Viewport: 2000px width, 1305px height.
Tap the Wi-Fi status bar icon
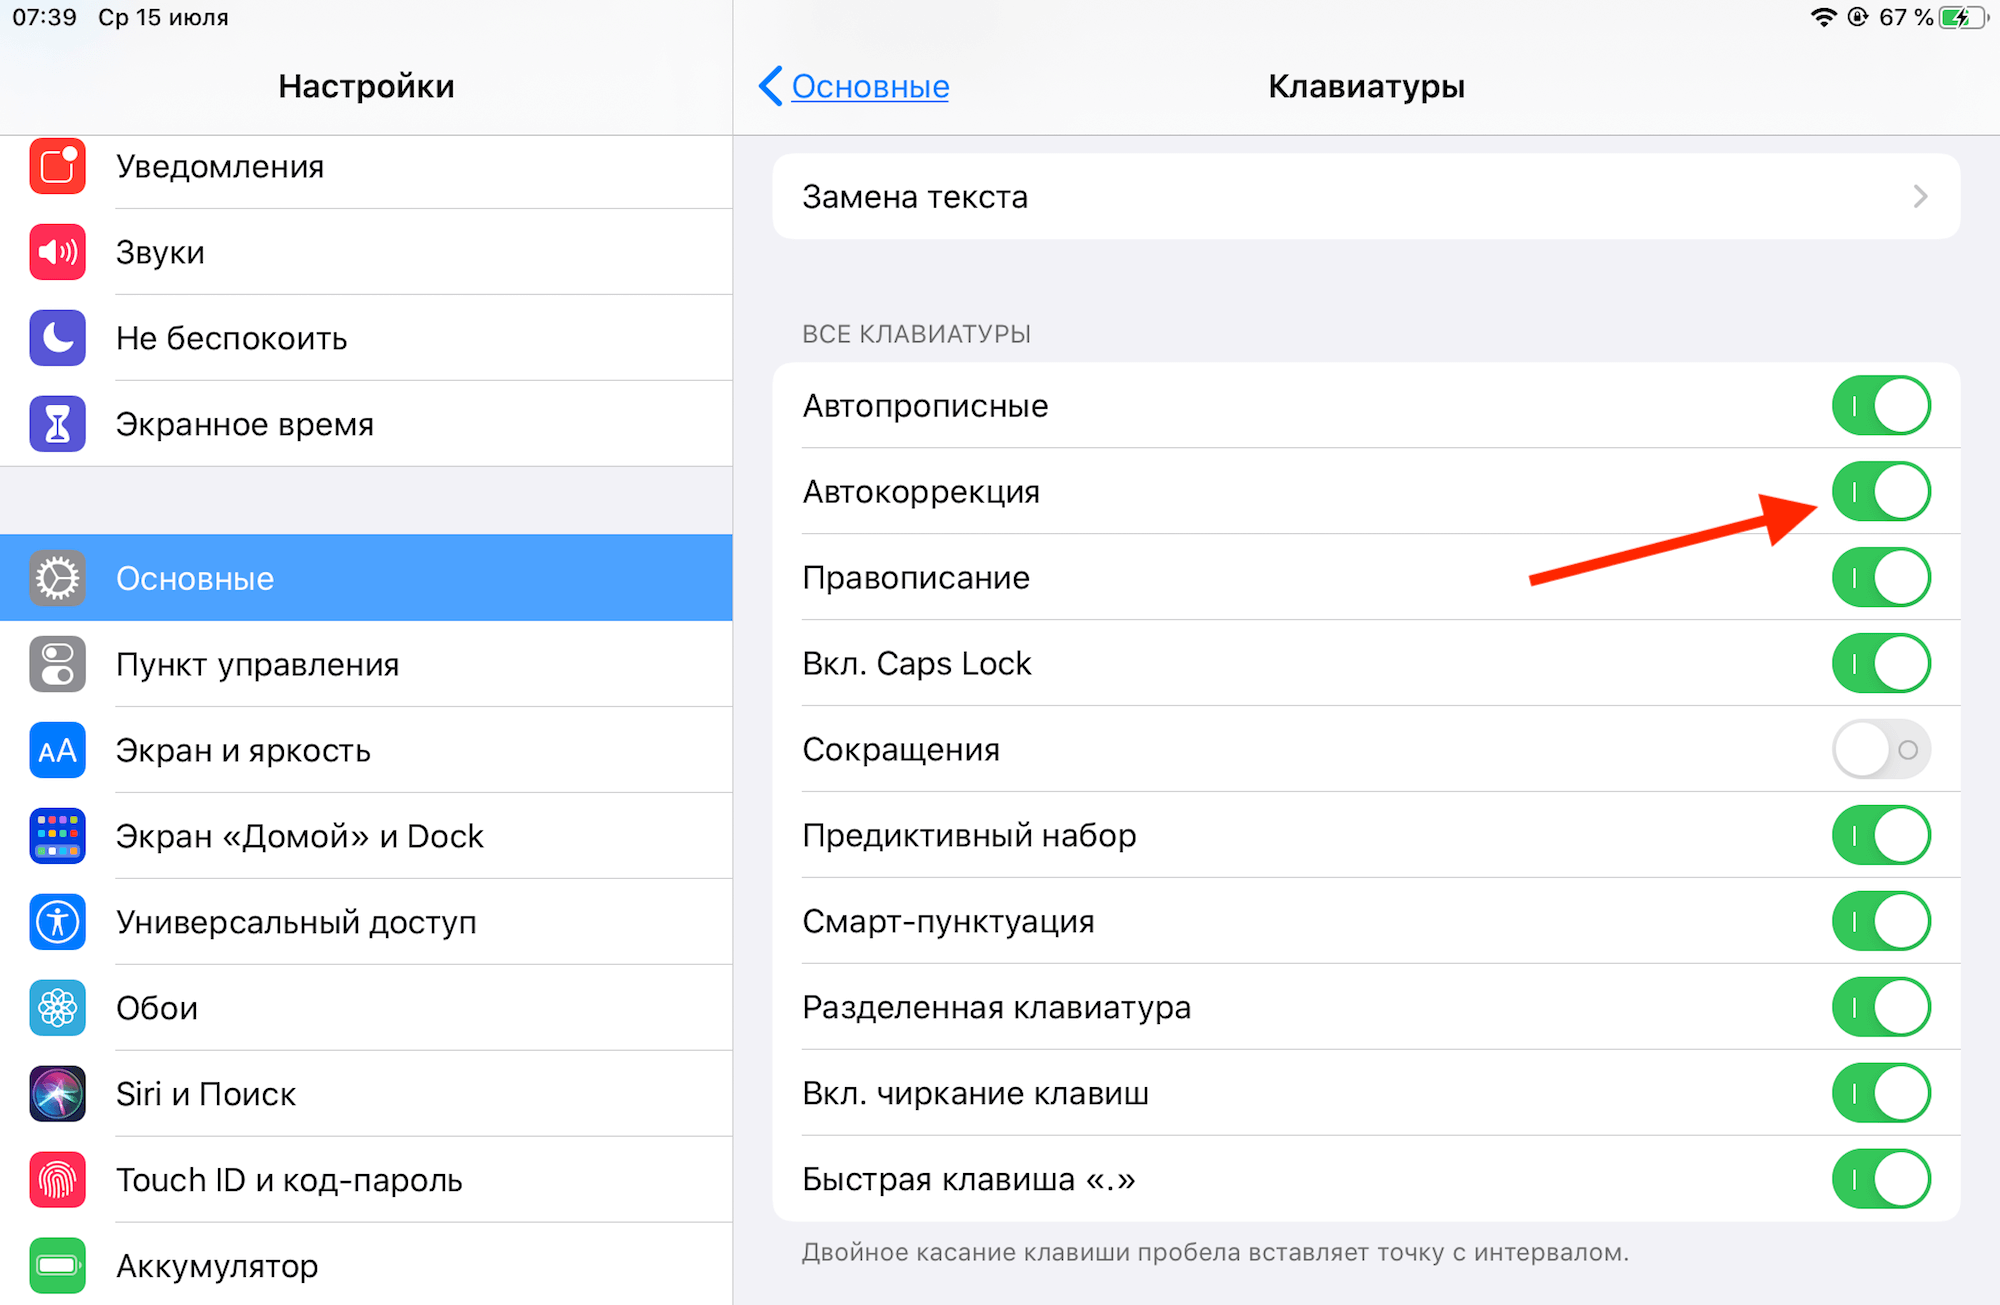click(x=1823, y=17)
